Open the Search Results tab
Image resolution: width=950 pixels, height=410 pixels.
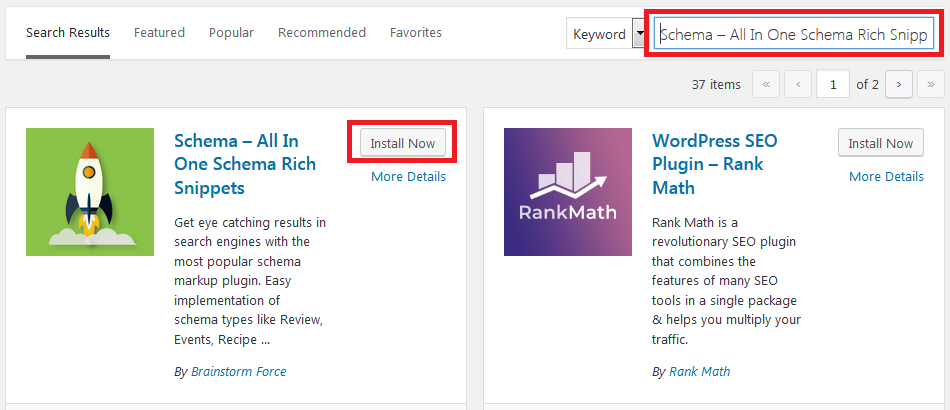click(68, 33)
